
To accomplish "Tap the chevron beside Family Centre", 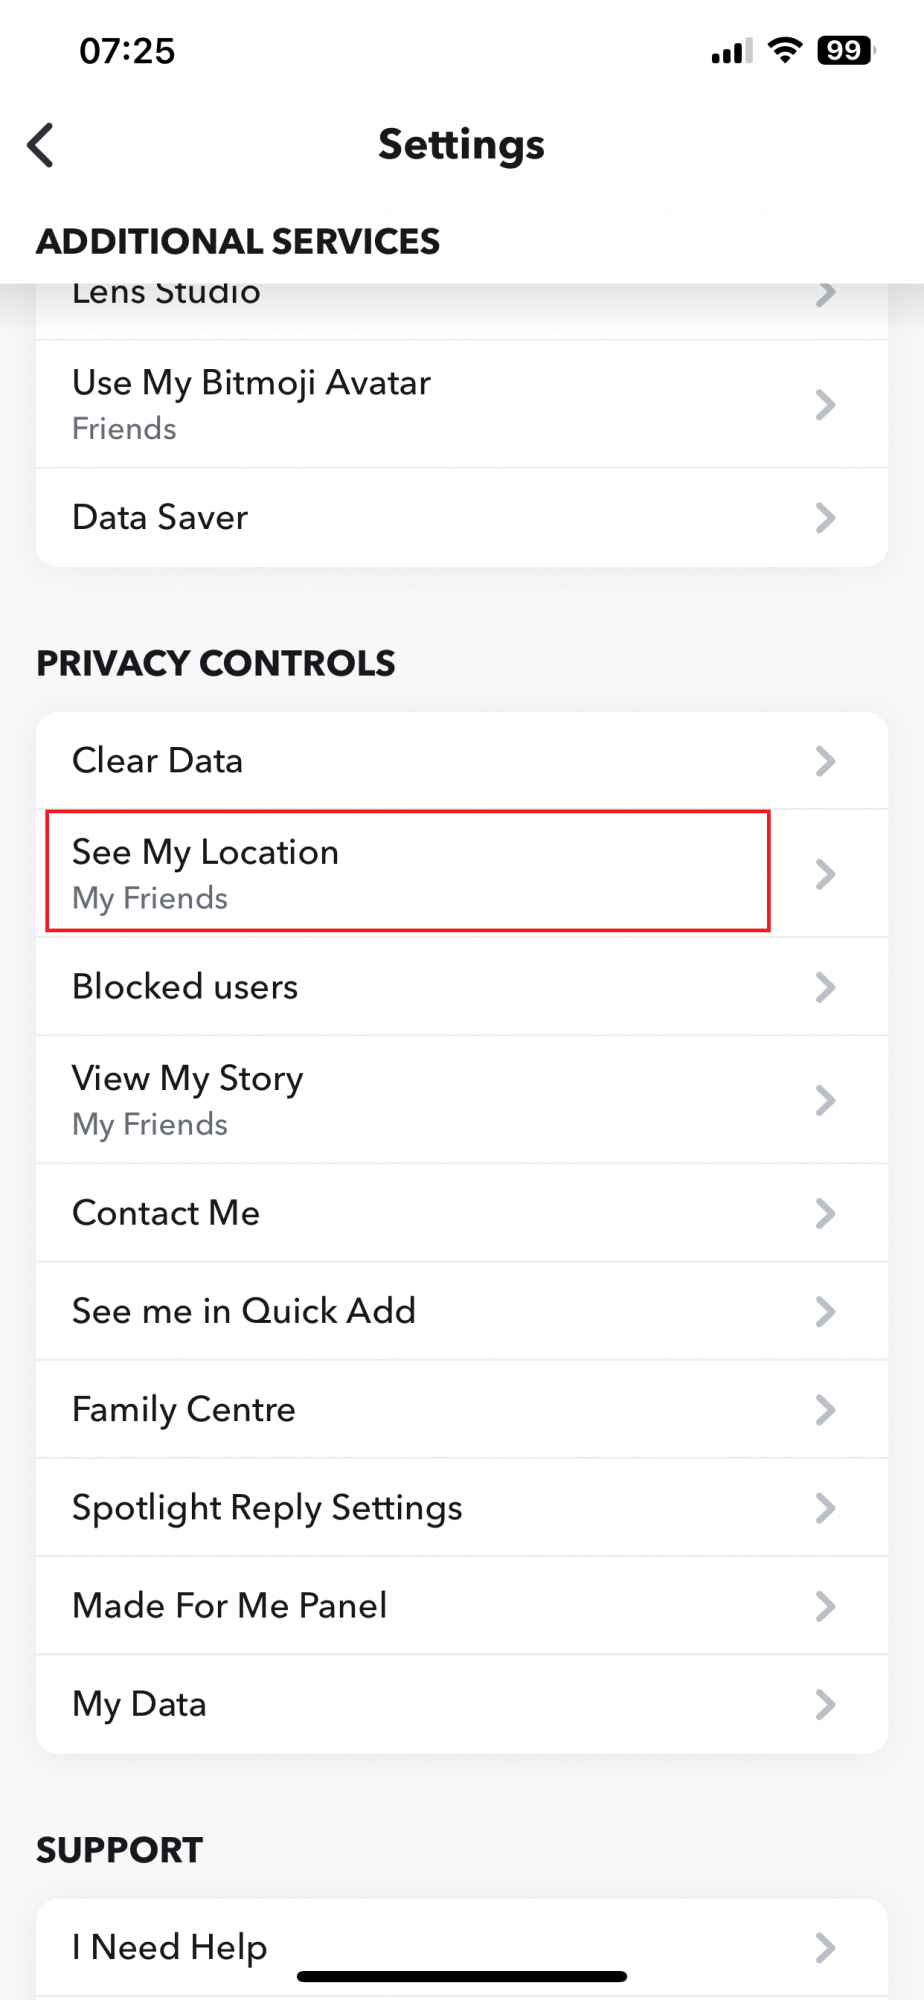I will coord(825,1410).
